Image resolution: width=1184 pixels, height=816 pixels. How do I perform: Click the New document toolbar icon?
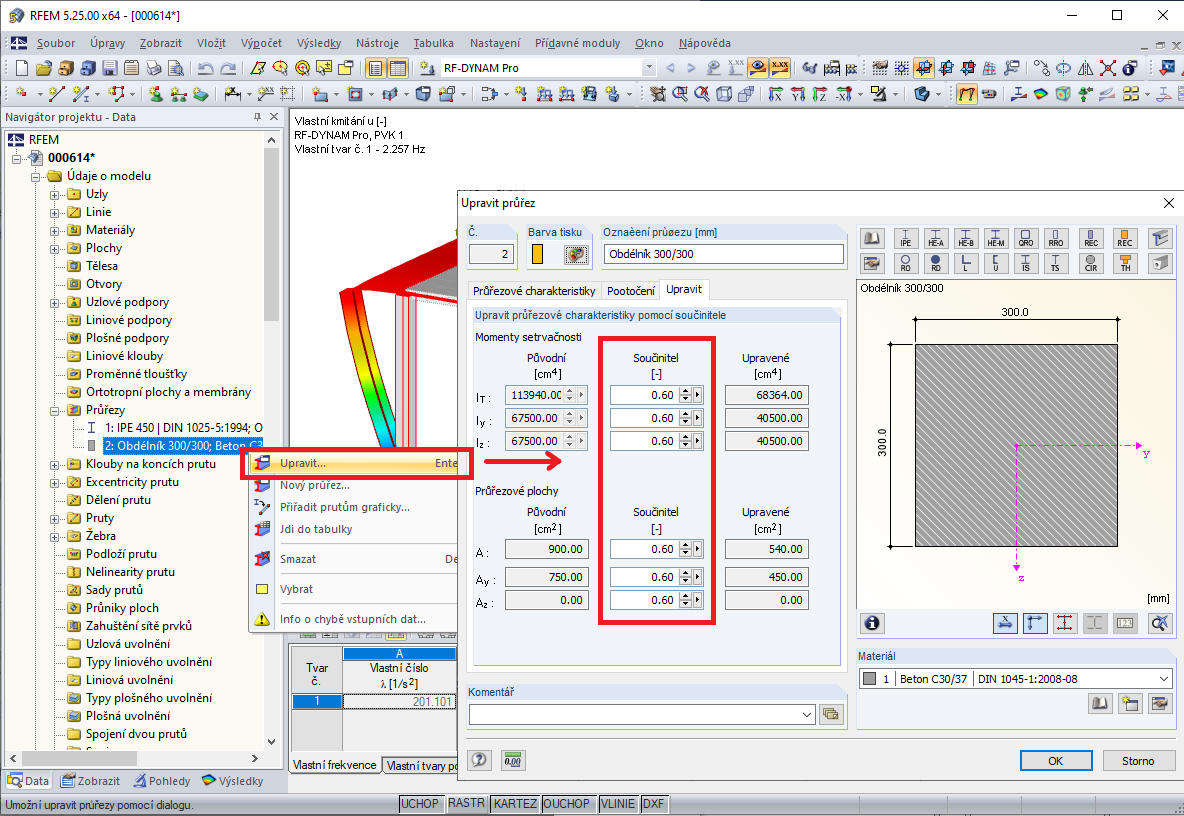pos(21,68)
